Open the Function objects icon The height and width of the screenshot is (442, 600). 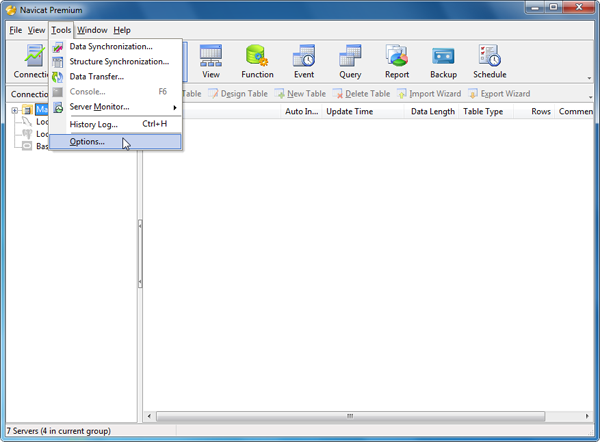point(257,55)
